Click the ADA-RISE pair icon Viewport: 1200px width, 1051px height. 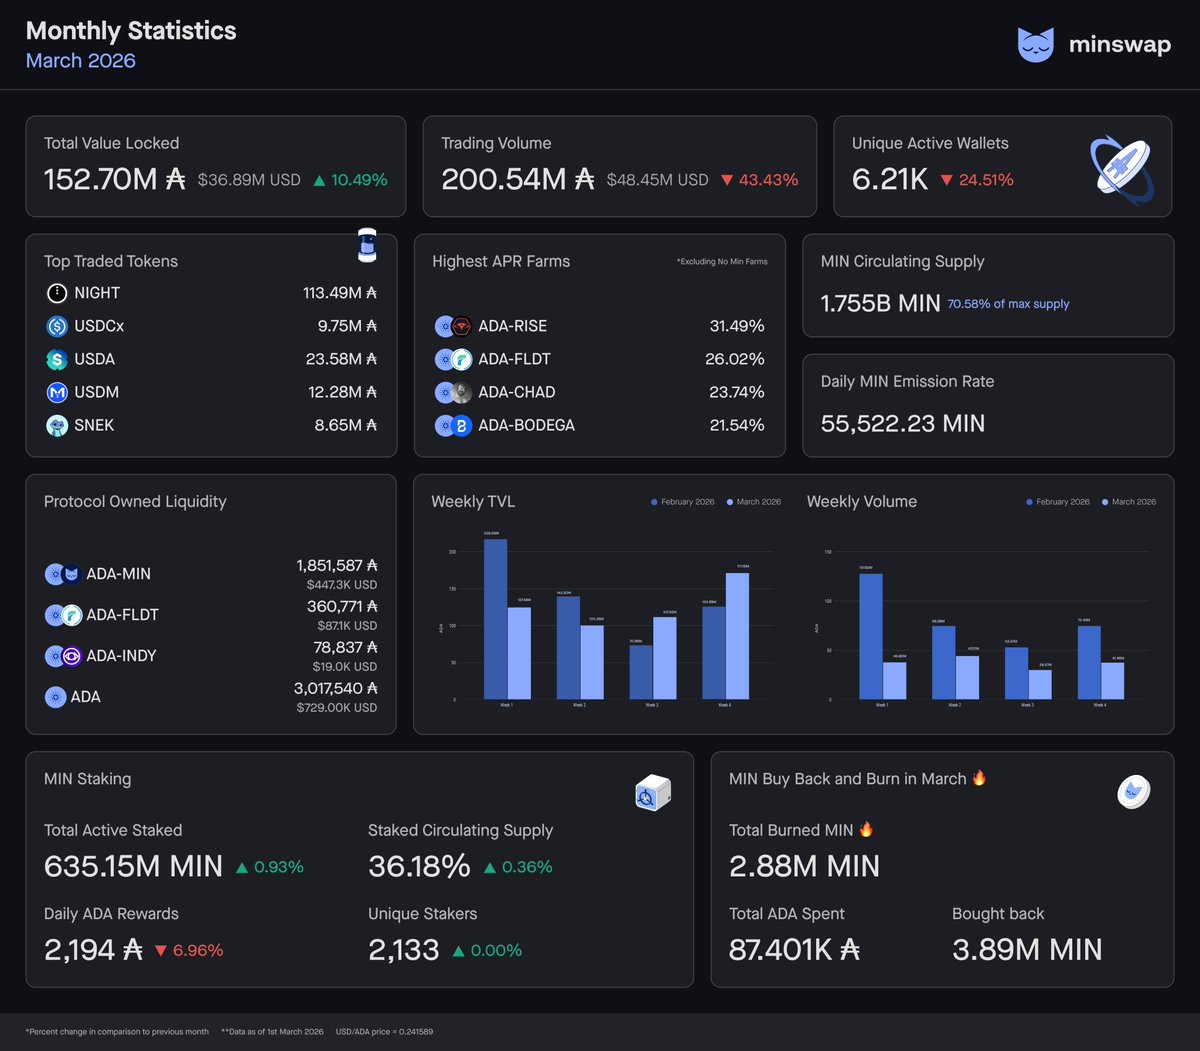tap(453, 326)
